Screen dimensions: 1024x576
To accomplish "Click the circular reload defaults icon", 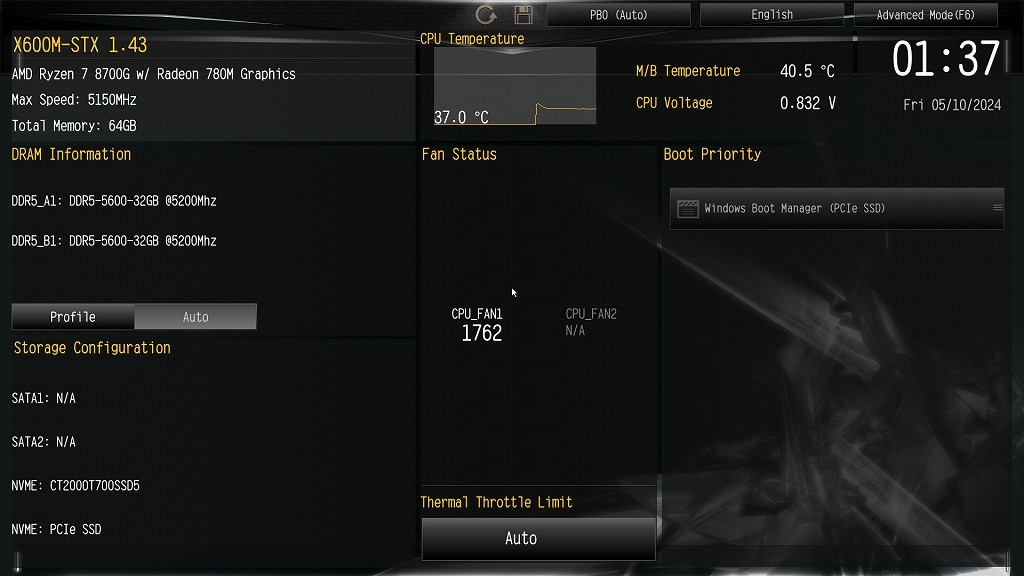I will coord(485,14).
